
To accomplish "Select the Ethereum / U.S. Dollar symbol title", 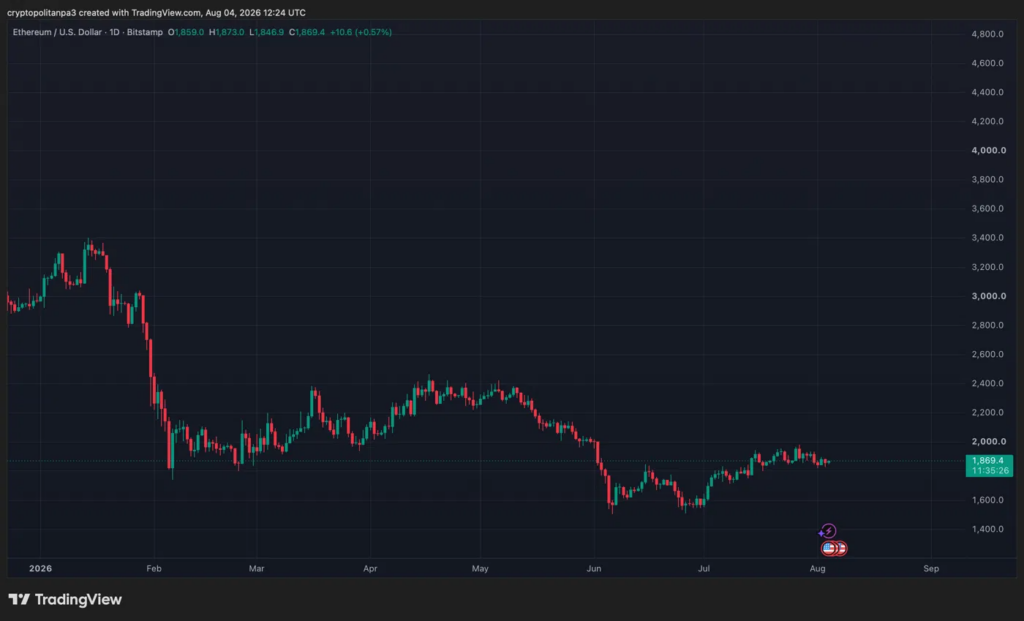I will [59, 32].
